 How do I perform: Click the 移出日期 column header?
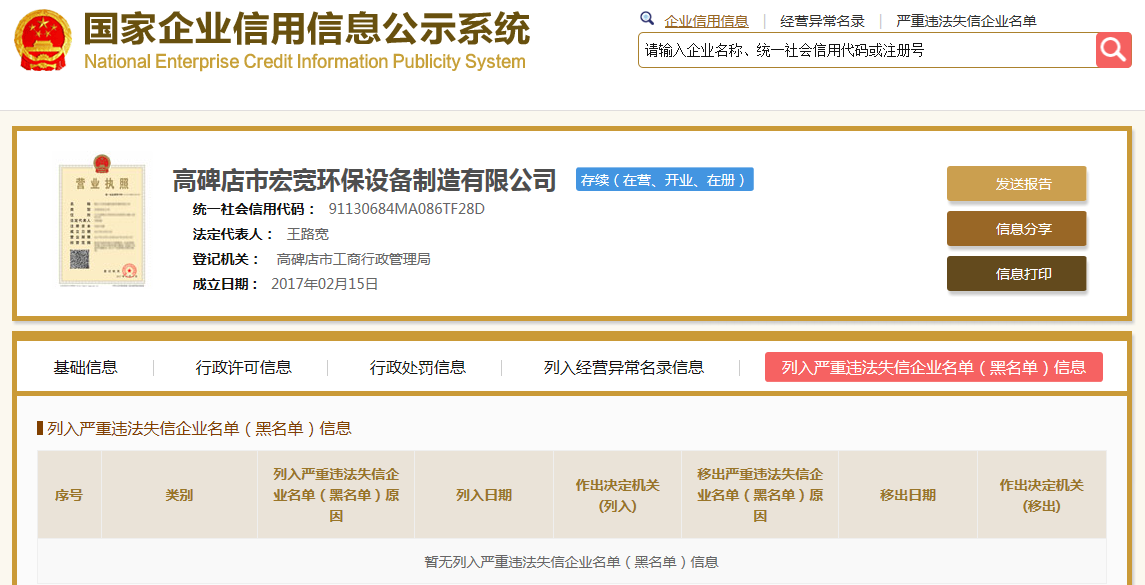click(x=908, y=495)
